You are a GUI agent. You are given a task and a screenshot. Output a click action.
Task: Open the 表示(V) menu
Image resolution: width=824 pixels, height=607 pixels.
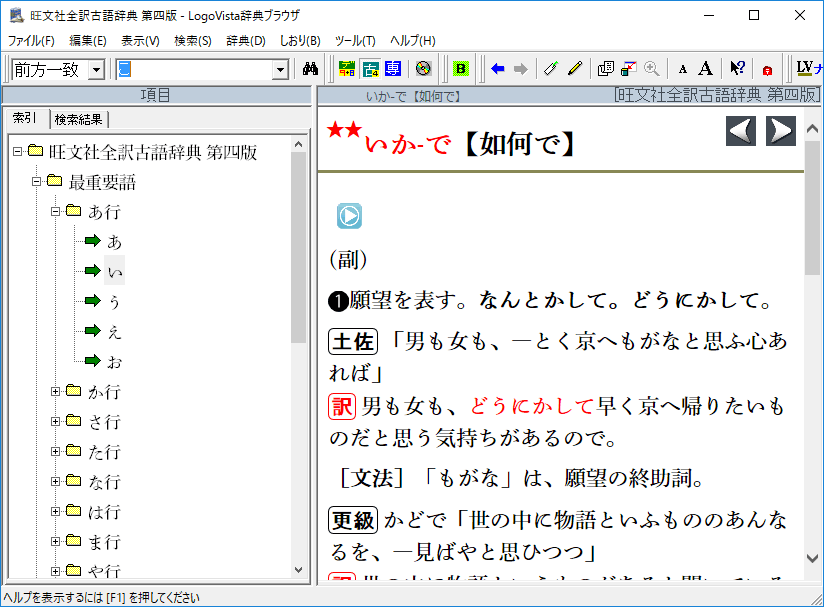pyautogui.click(x=140, y=41)
